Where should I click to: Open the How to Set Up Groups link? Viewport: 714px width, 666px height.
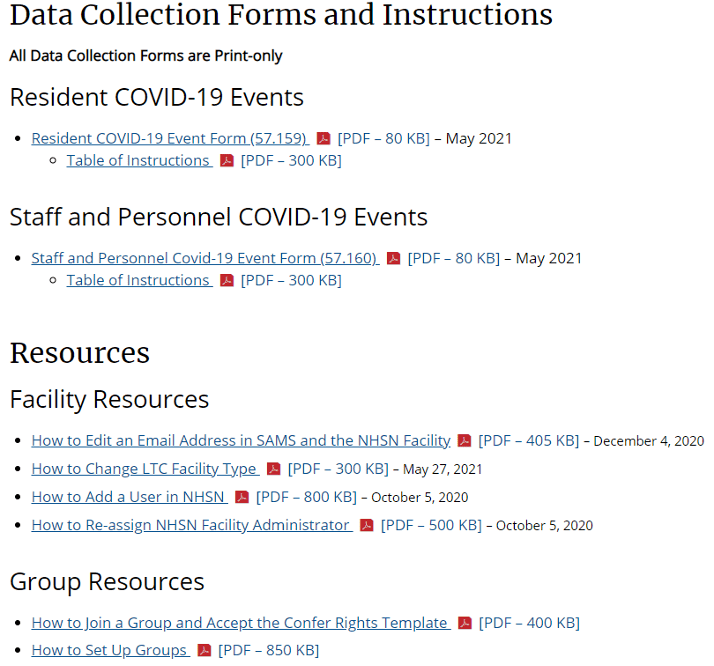[109, 651]
